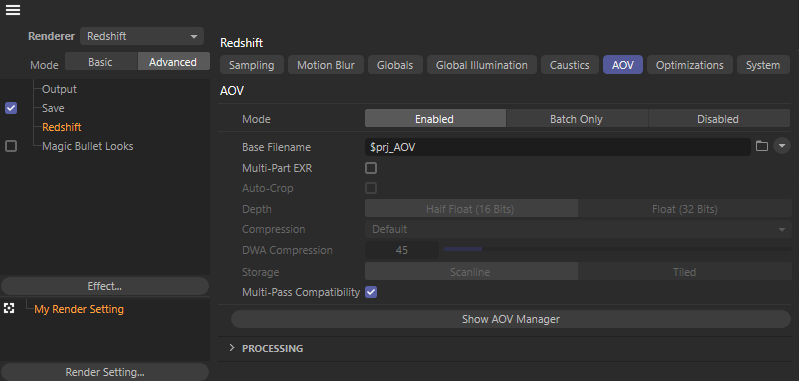Viewport: 799px width, 381px height.
Task: Expand the PROCESSING section
Action: [x=232, y=348]
